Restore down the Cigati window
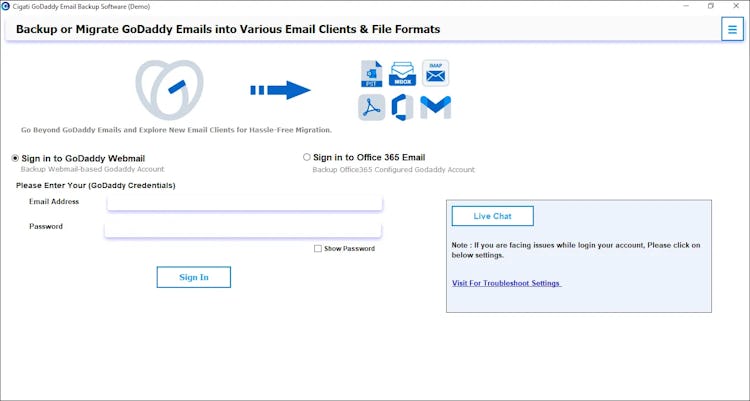This screenshot has height=401, width=750. pos(711,6)
